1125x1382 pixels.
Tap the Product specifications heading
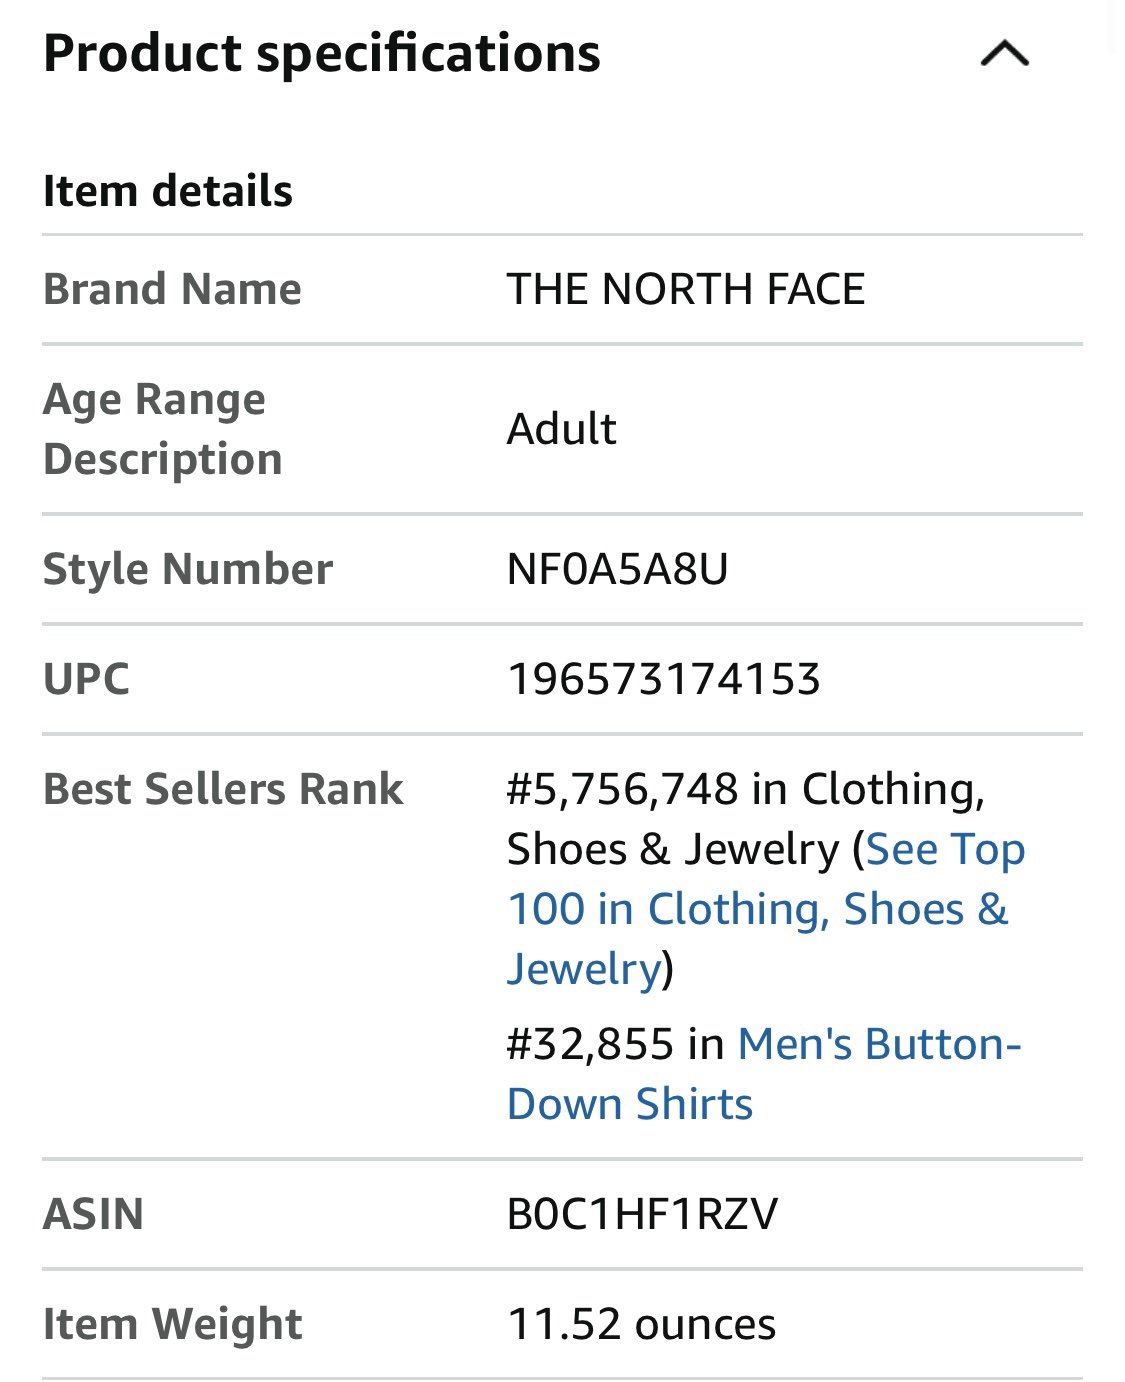point(322,53)
